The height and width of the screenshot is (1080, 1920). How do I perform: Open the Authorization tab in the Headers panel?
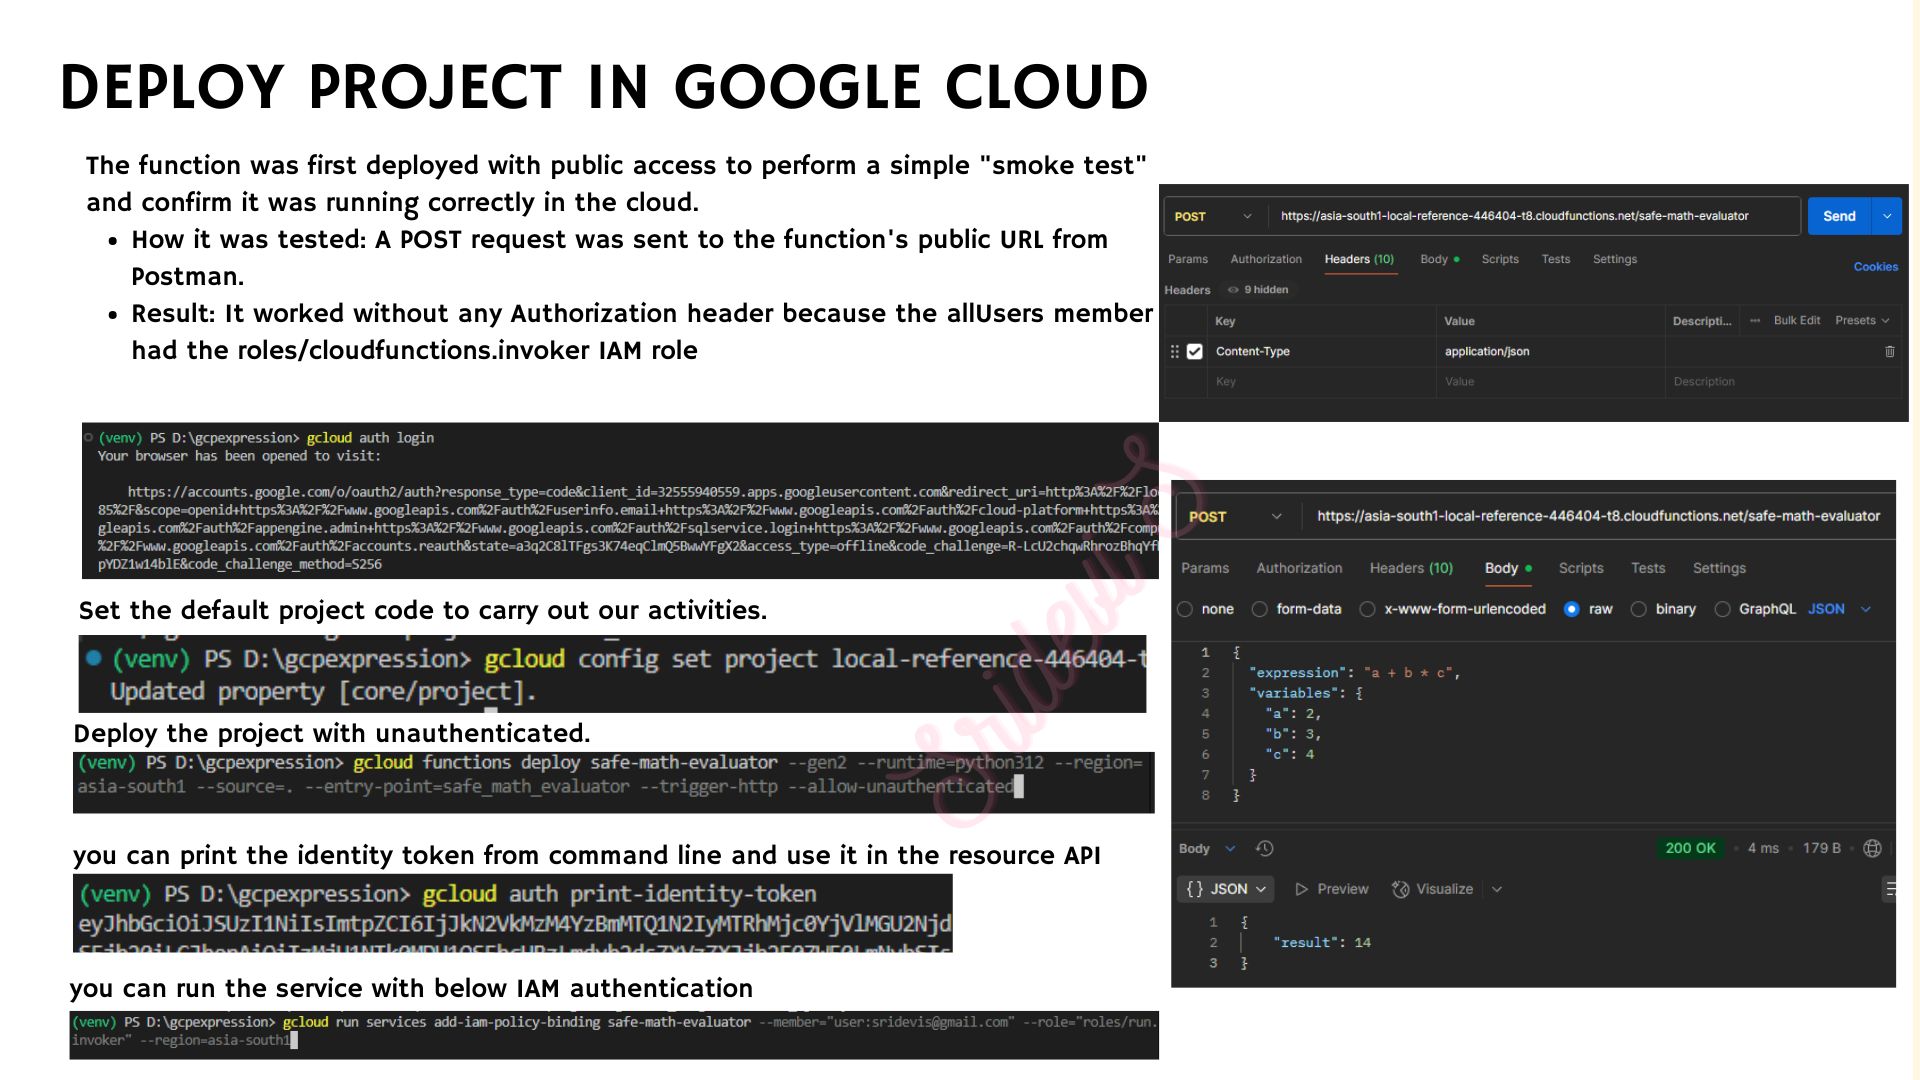[x=1266, y=259]
